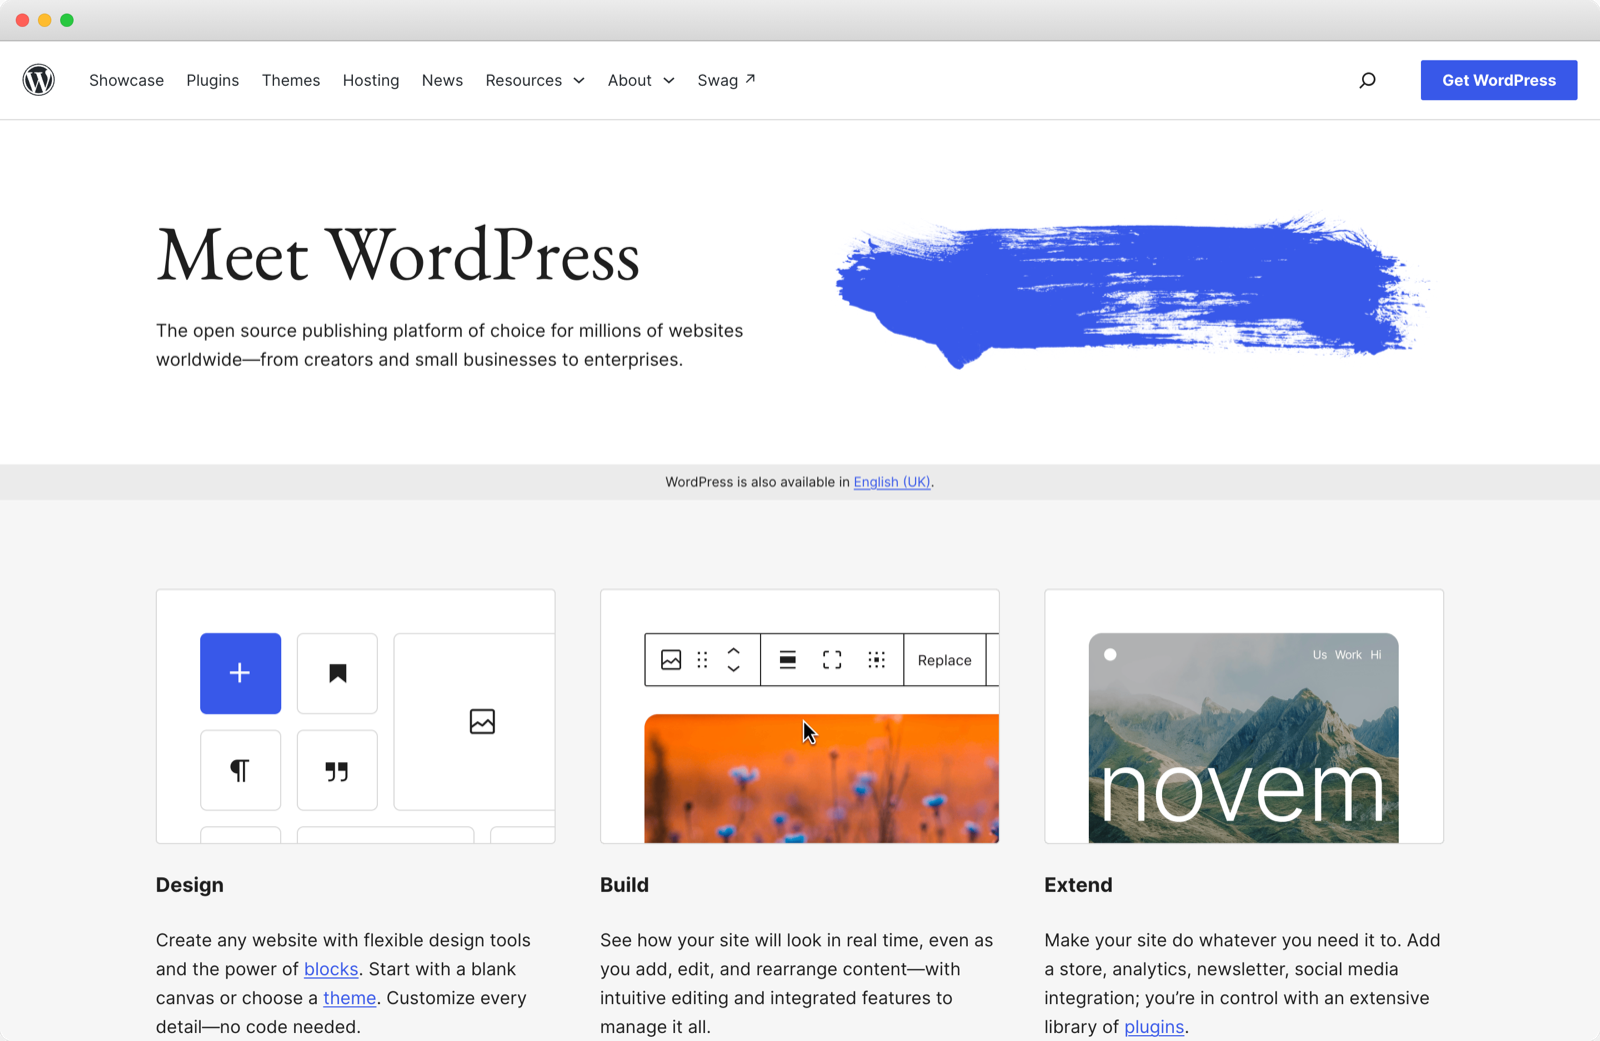Screen dimensions: 1600x1041
Task: Click the novem mountain theme preview
Action: [x=1243, y=738]
